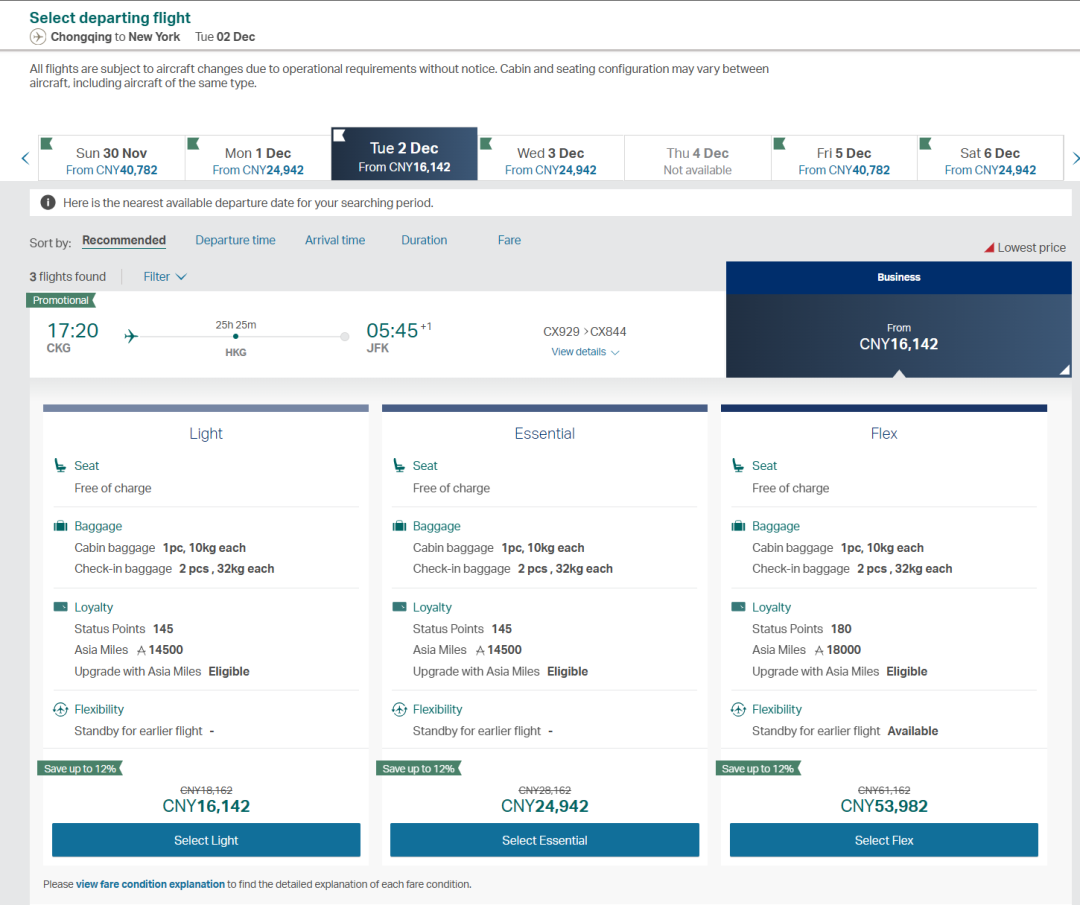Choose the Sat 6 Dec date tab
The width and height of the screenshot is (1080, 905).
[x=989, y=160]
